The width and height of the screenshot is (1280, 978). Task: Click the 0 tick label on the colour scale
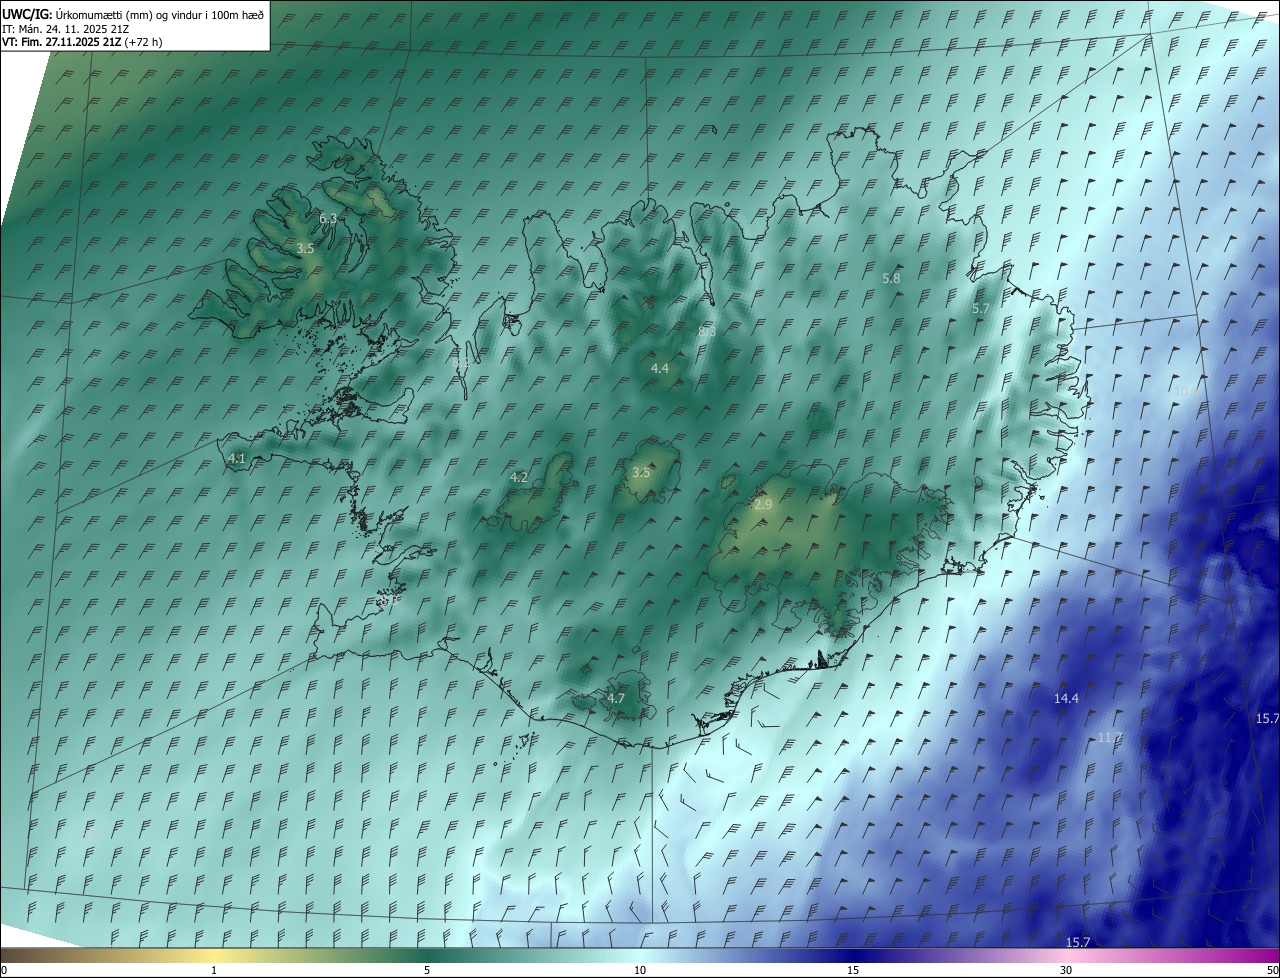(x=4, y=970)
